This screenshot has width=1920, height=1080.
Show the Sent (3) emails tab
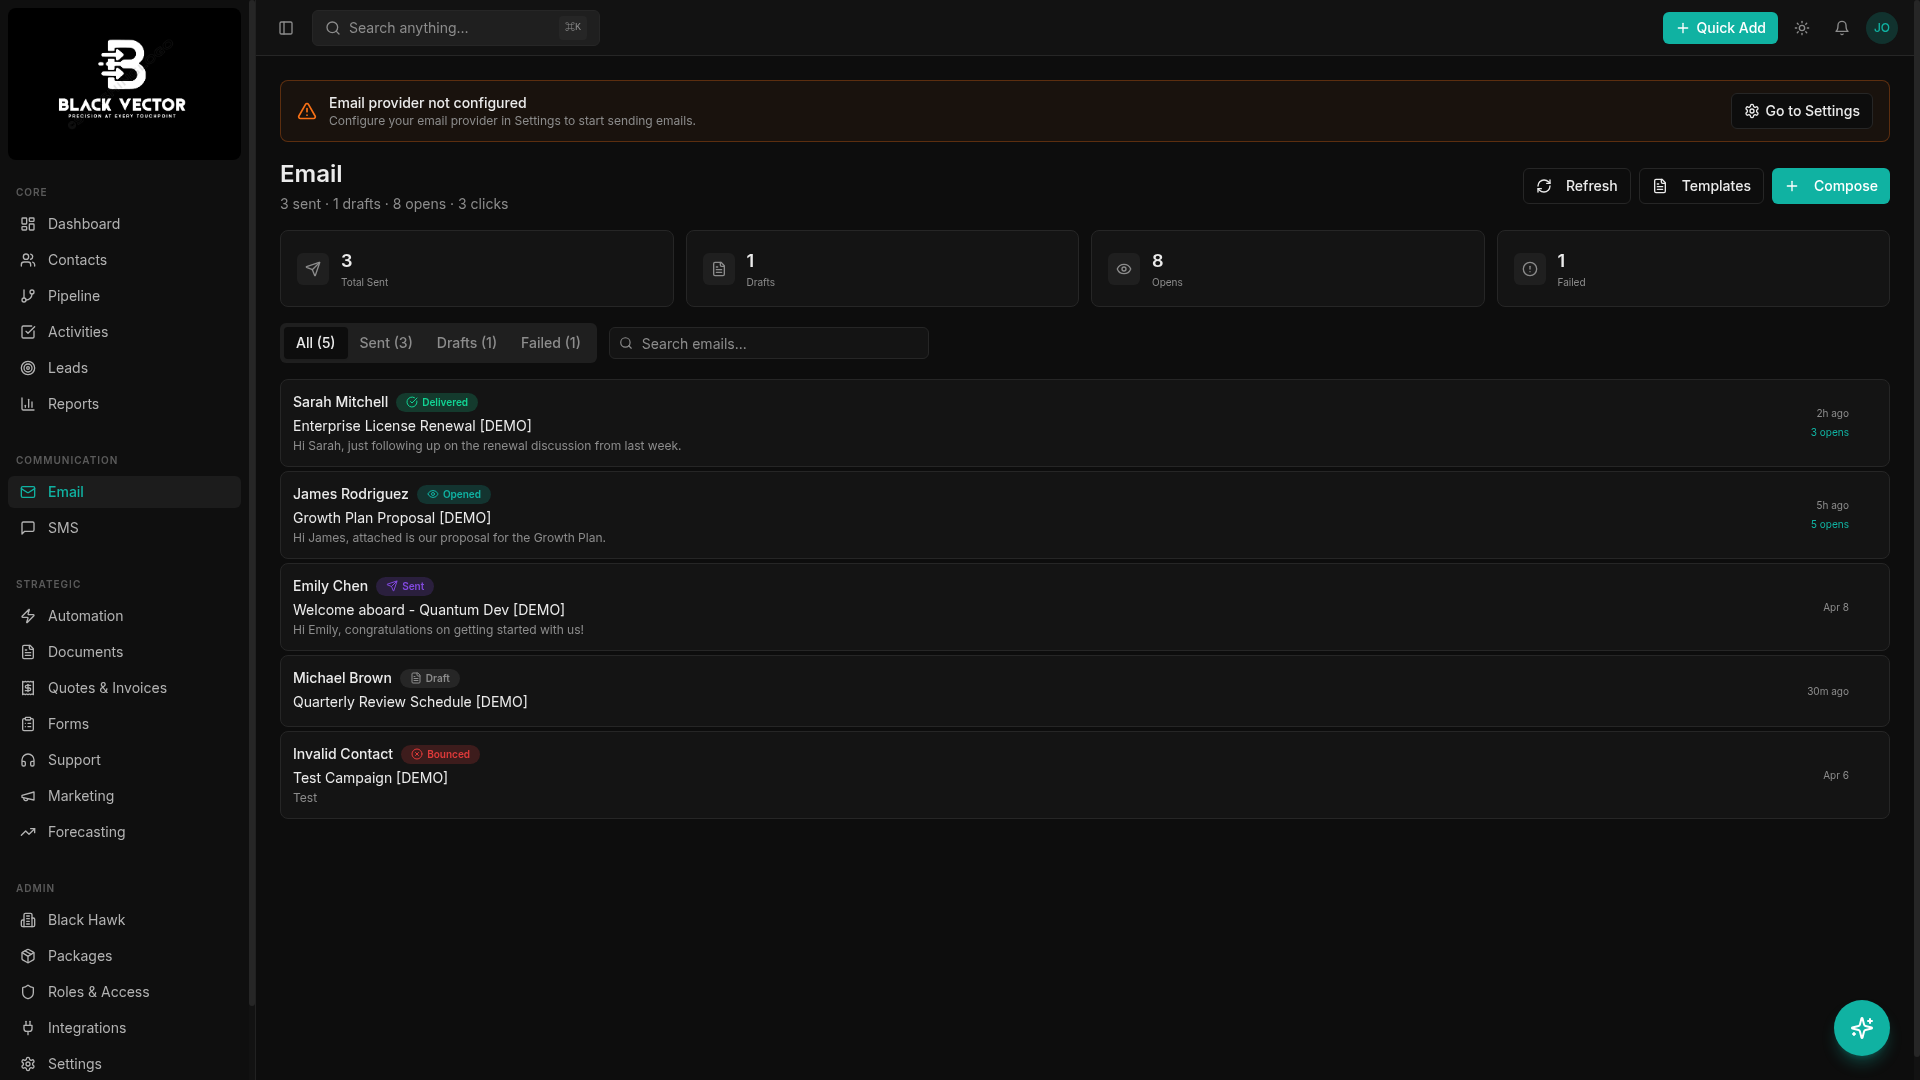pos(386,343)
